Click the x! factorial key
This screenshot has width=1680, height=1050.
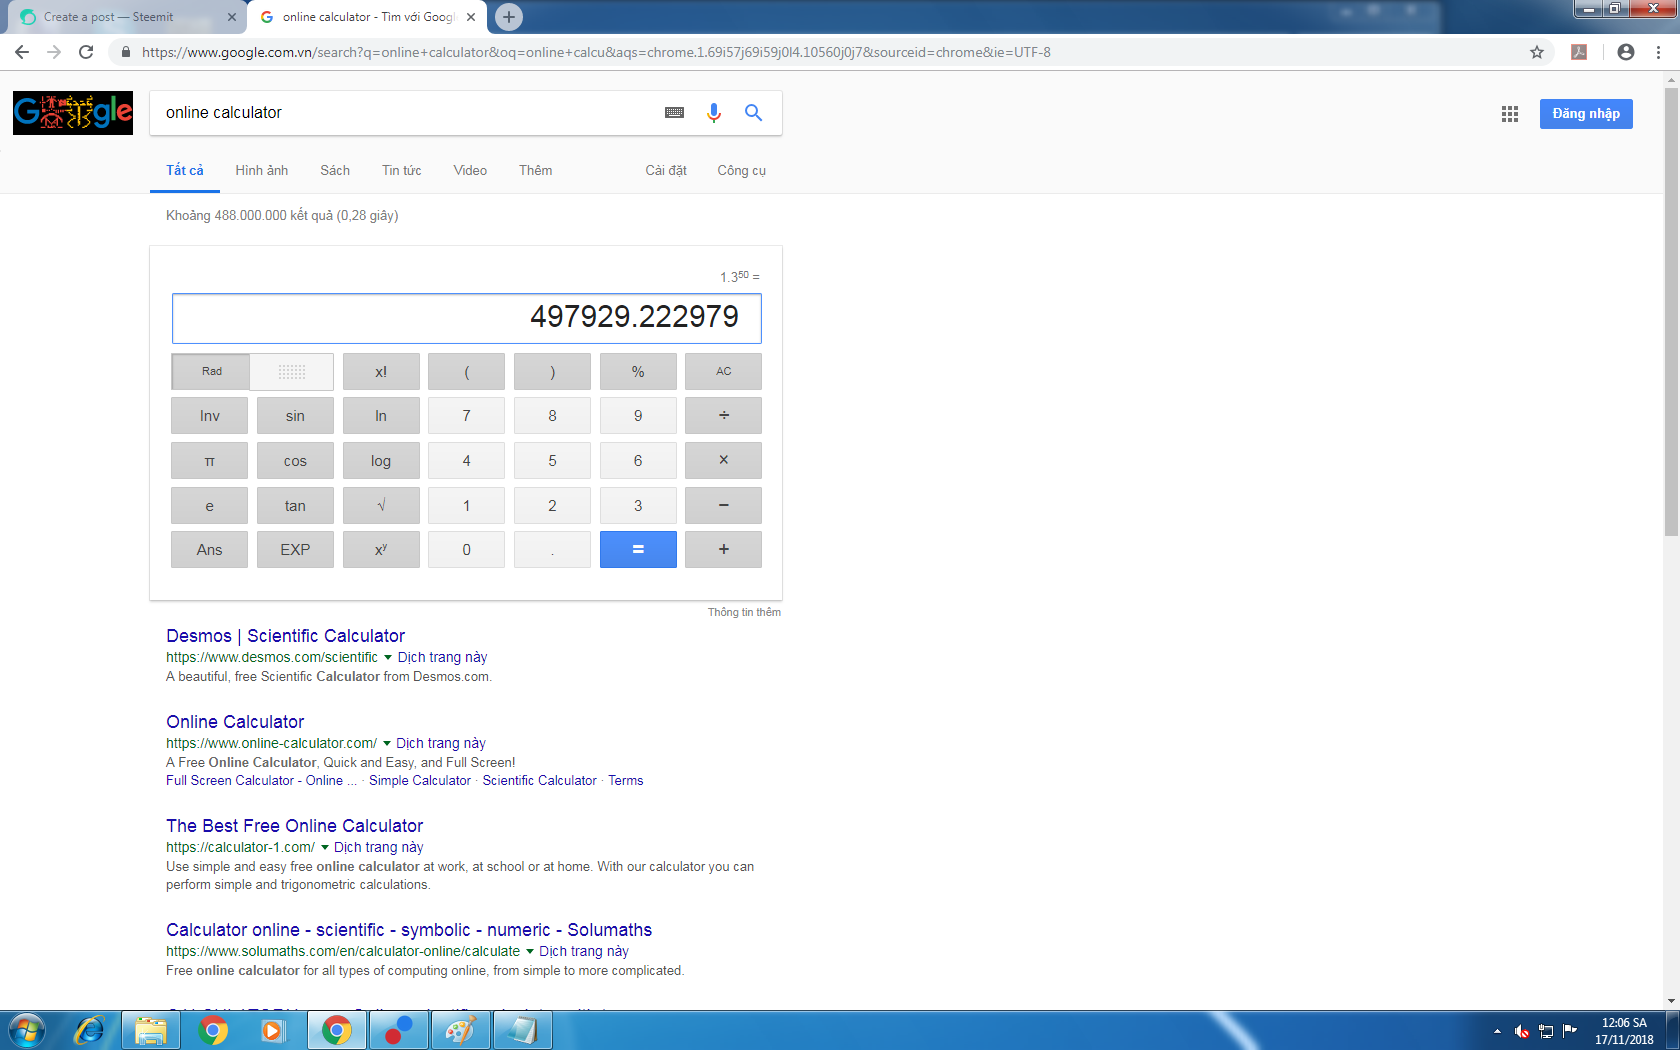pyautogui.click(x=381, y=372)
